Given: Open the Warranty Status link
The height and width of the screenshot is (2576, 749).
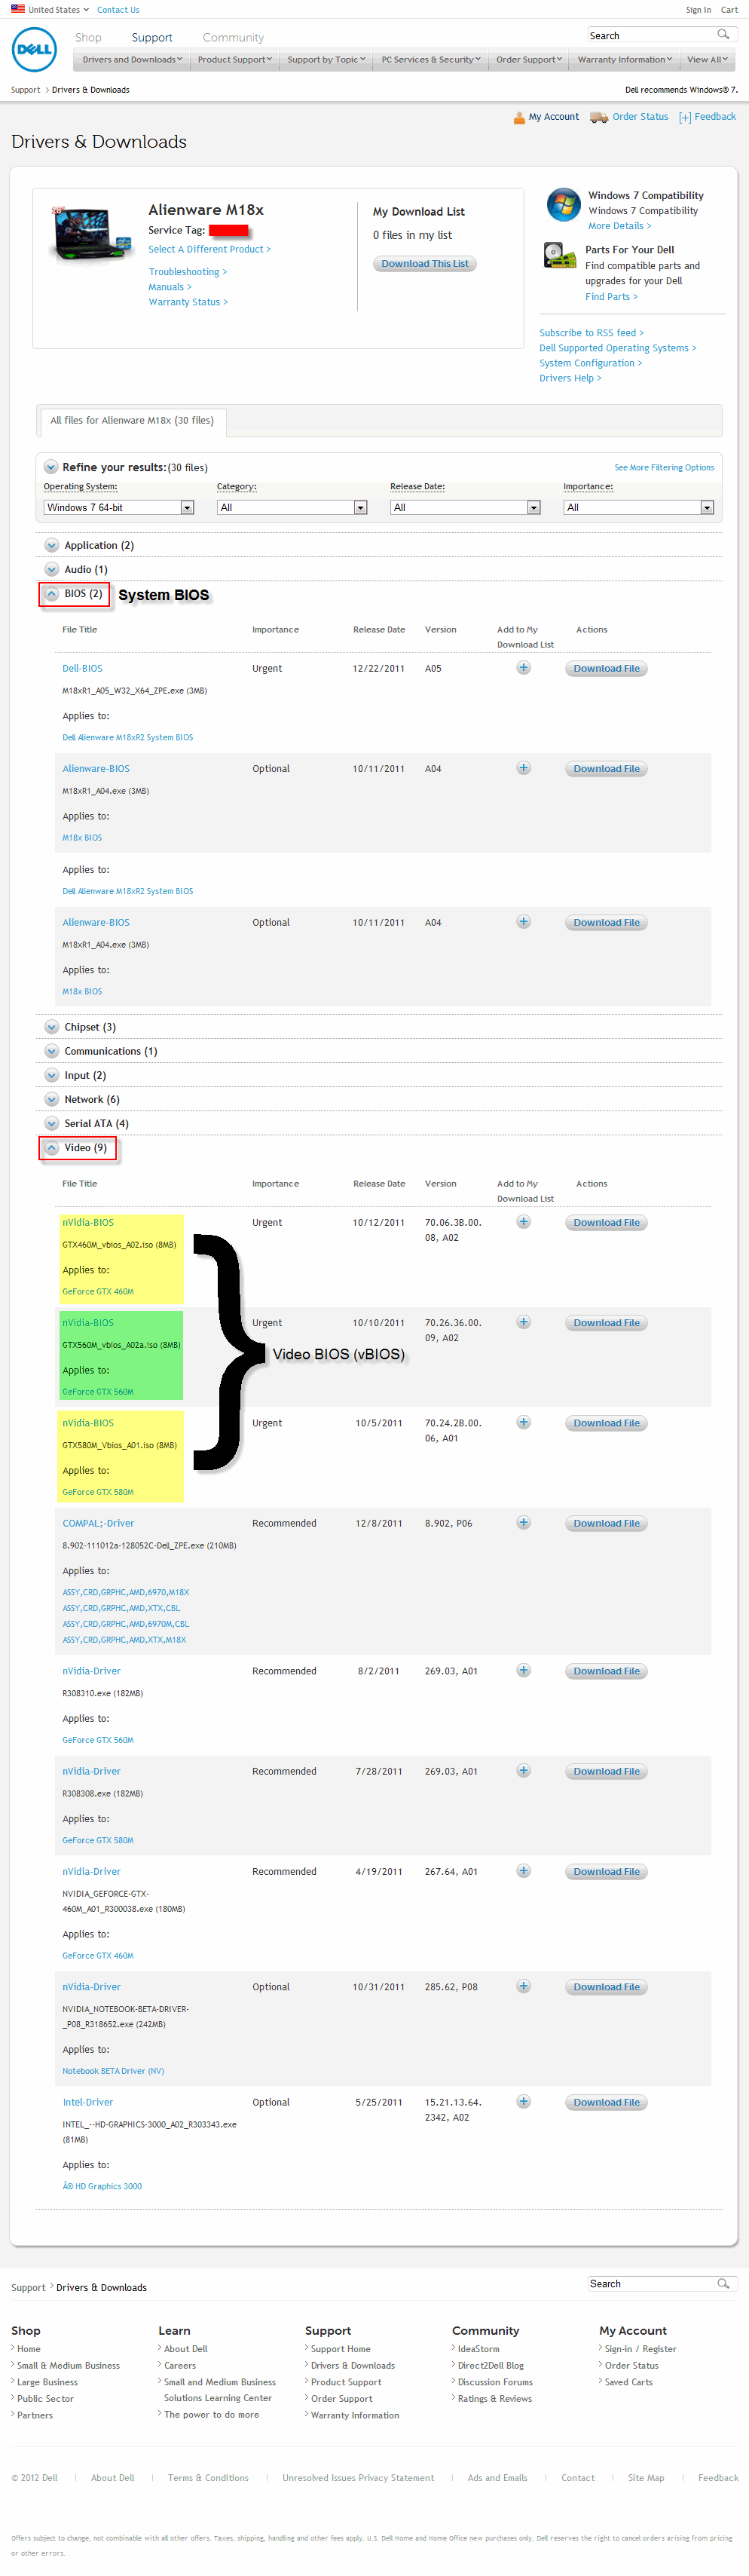Looking at the screenshot, I should pyautogui.click(x=188, y=302).
